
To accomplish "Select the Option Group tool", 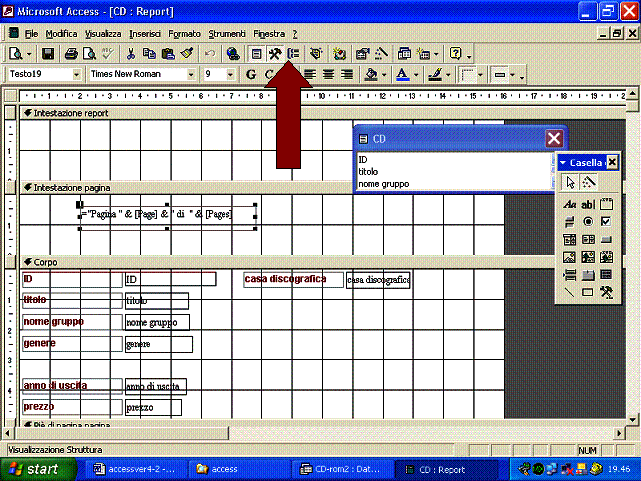I will 606,204.
